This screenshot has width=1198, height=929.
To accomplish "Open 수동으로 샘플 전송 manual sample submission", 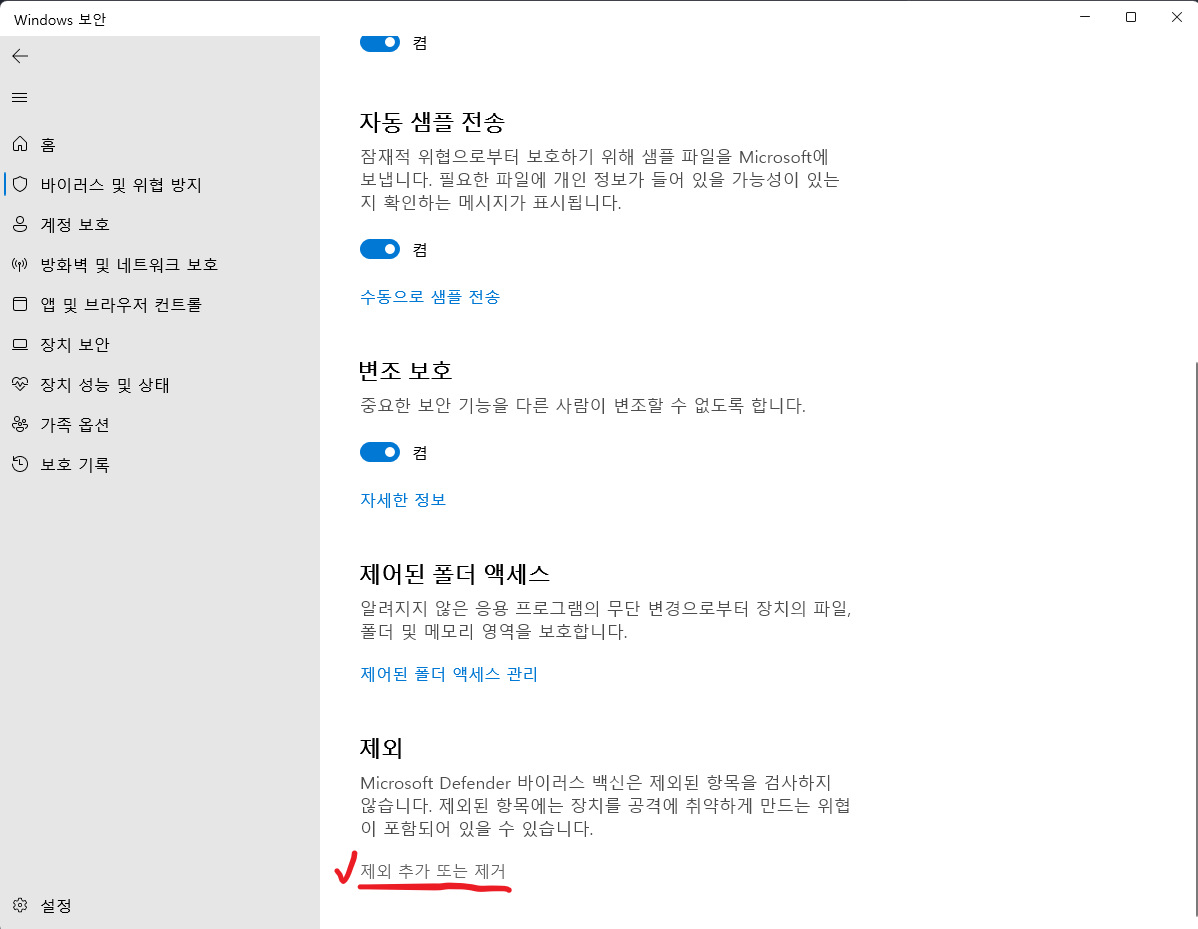I will 430,296.
